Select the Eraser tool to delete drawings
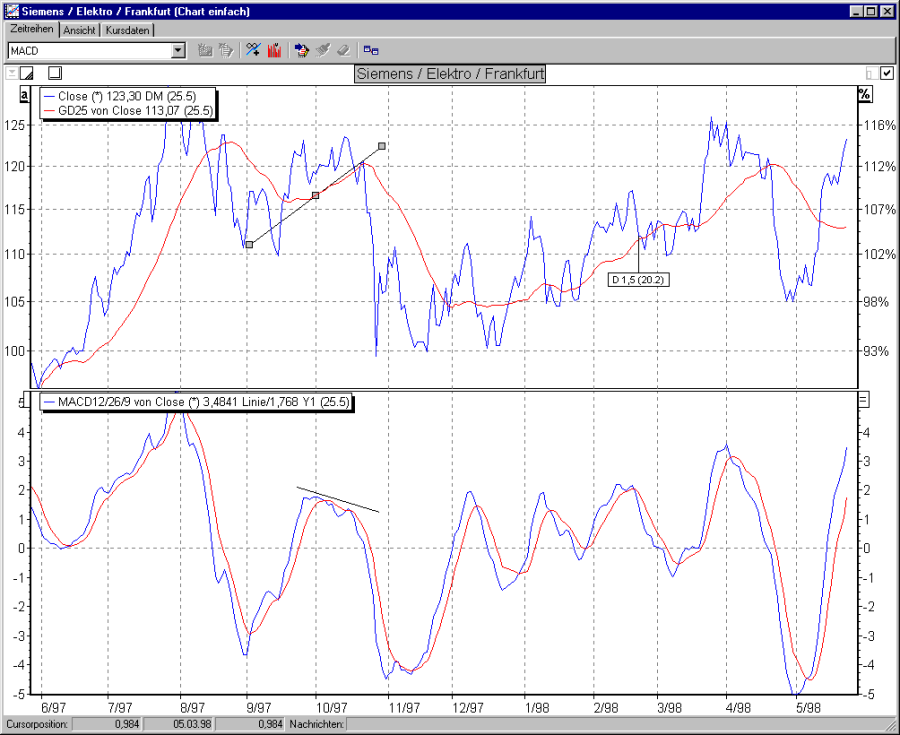Image resolution: width=900 pixels, height=735 pixels. pyautogui.click(x=341, y=50)
